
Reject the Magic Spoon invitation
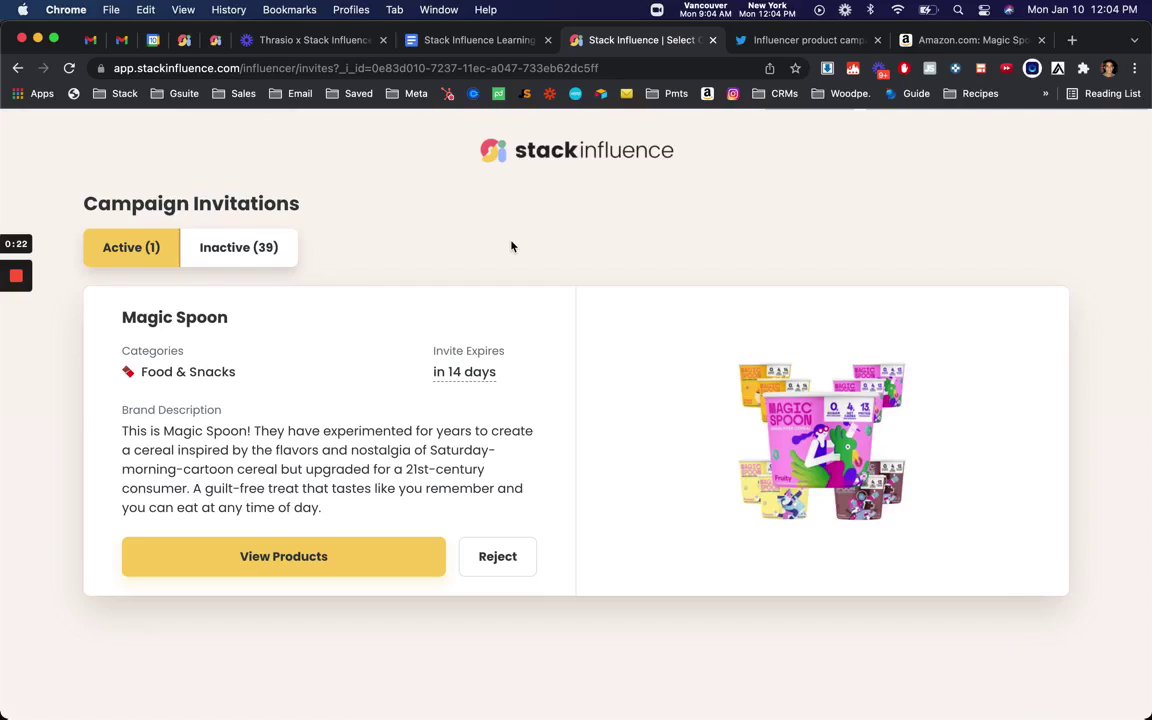[x=497, y=557]
